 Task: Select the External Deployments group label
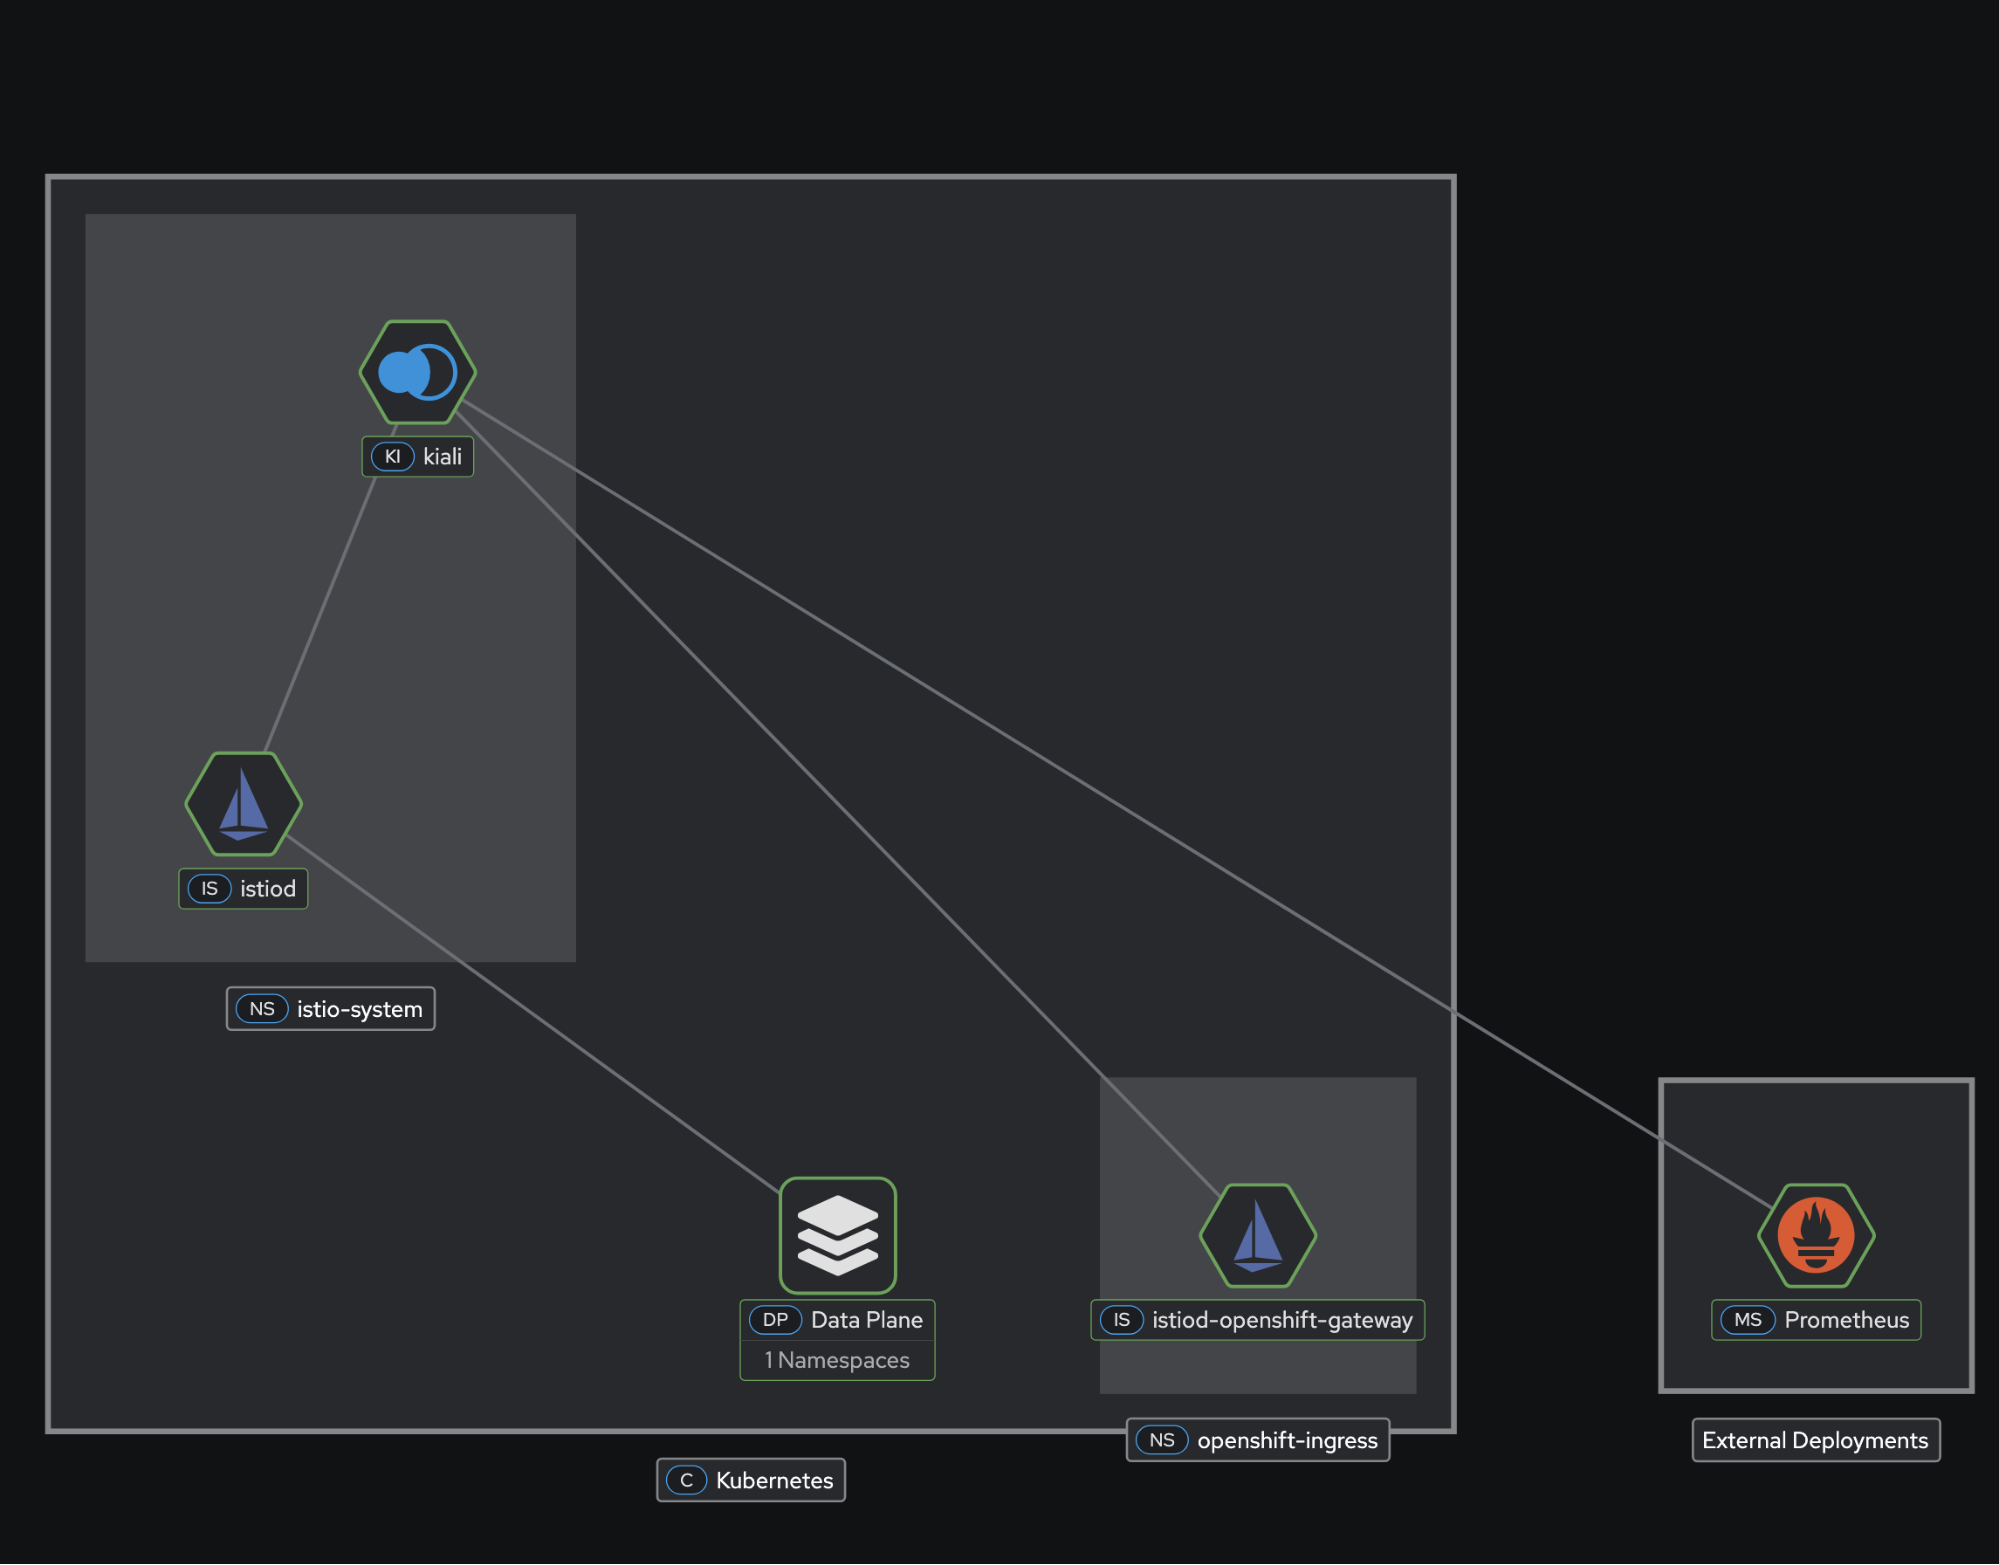pos(1815,1441)
